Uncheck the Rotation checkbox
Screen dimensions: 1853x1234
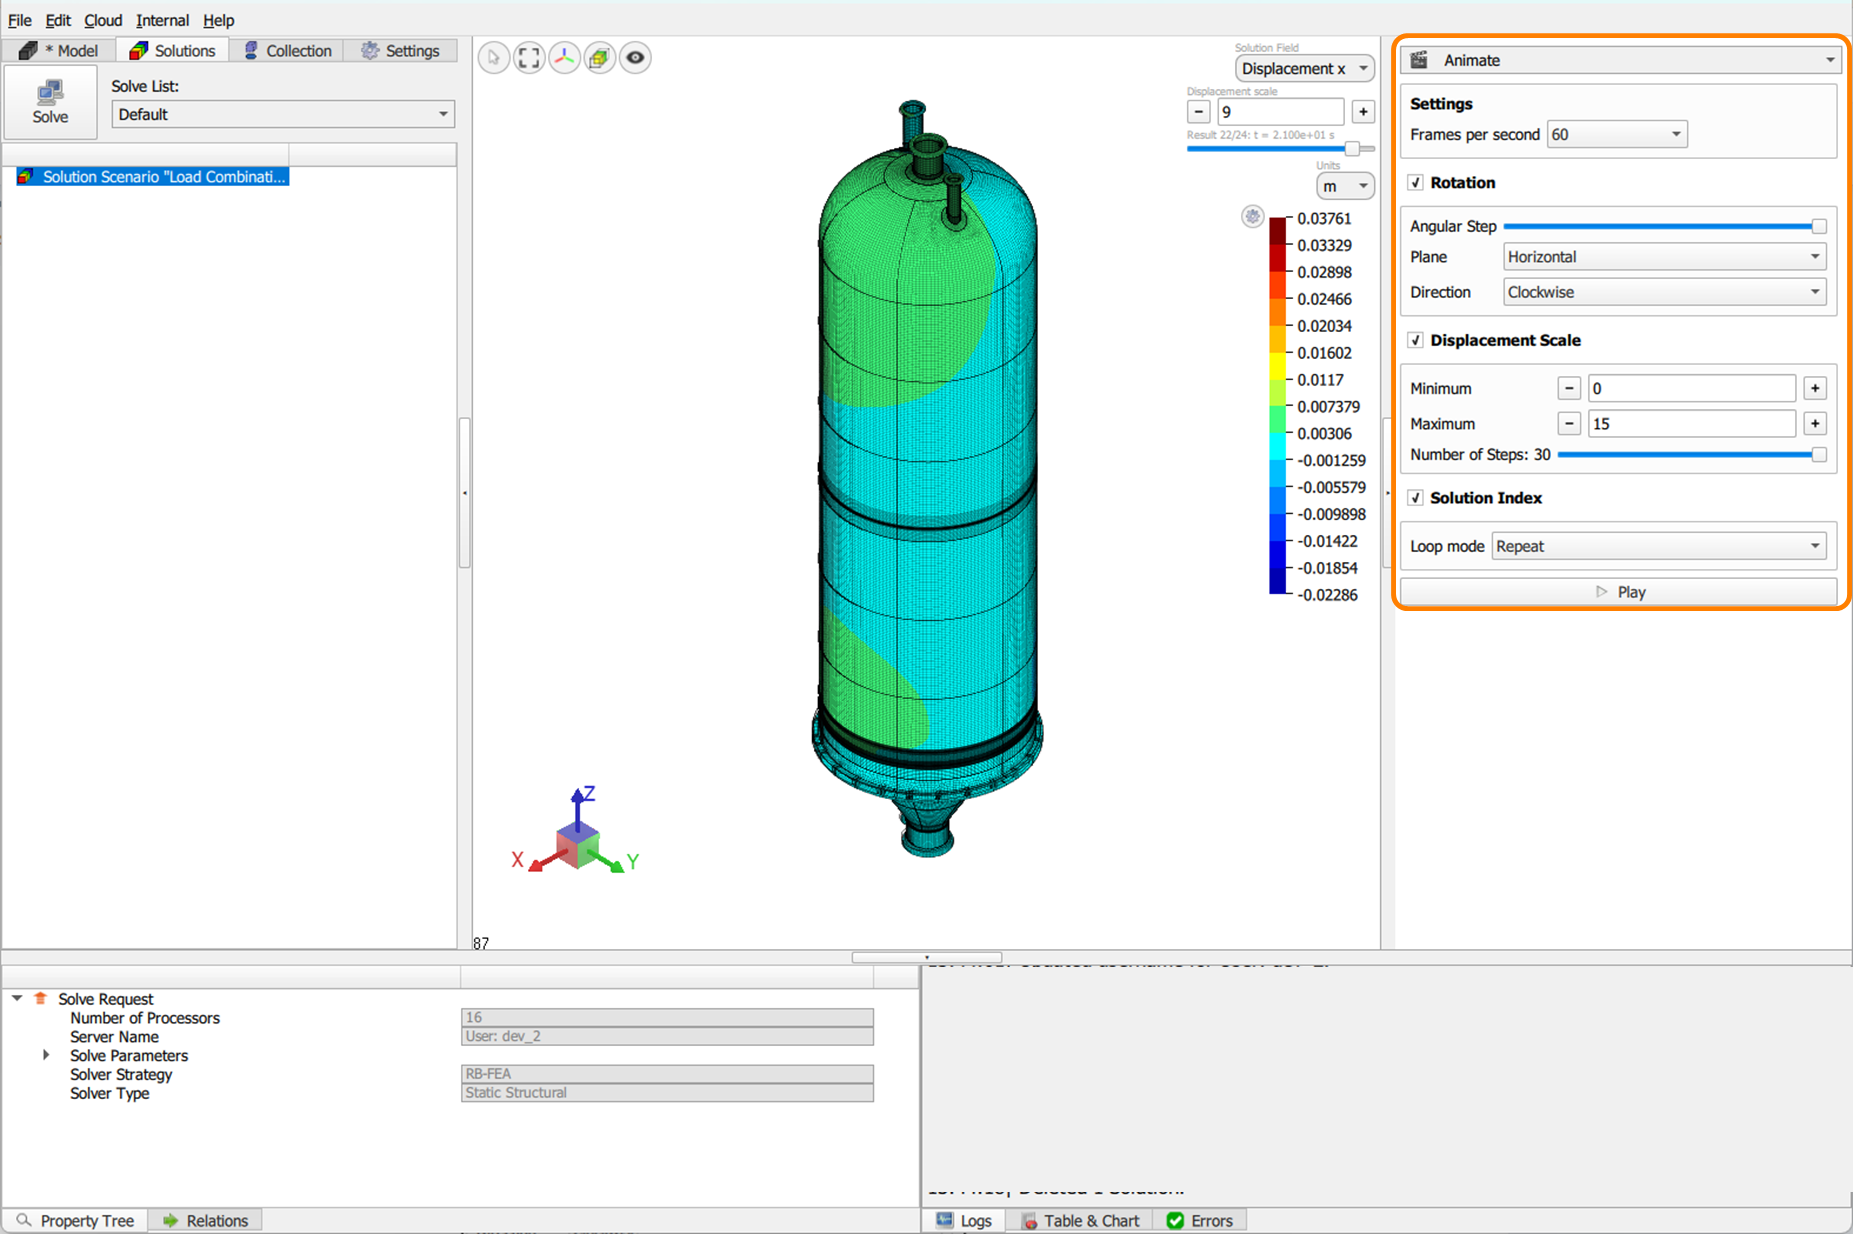coord(1416,183)
